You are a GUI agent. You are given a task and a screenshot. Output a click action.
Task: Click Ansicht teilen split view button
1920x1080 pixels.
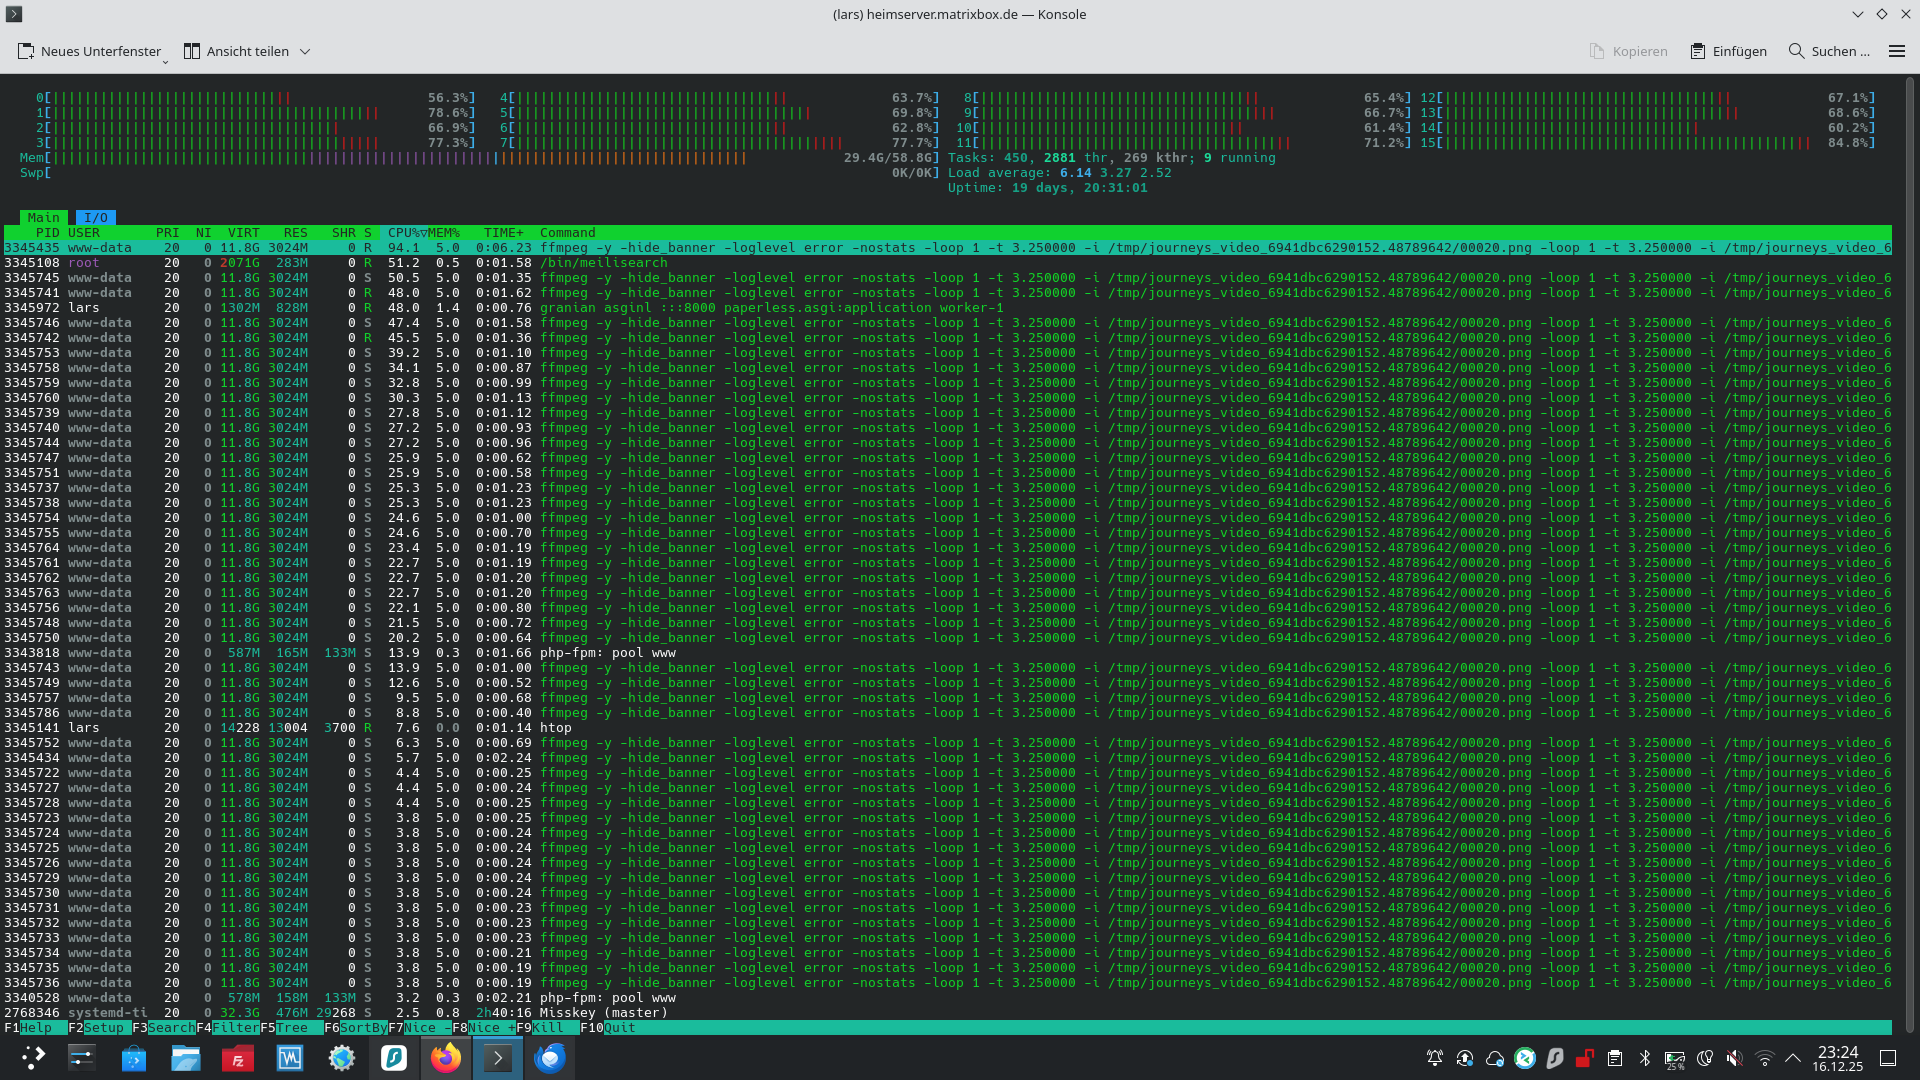tap(236, 51)
